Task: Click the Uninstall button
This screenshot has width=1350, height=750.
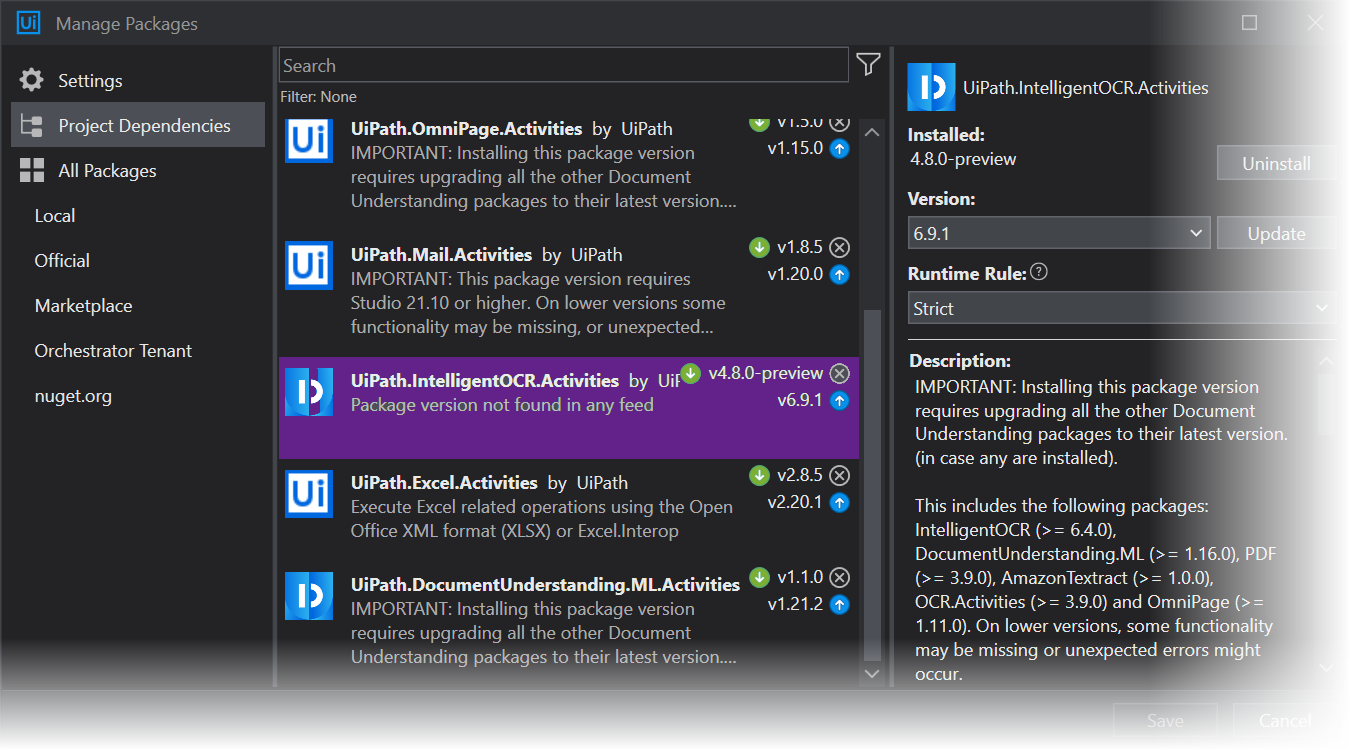Action: [x=1276, y=162]
